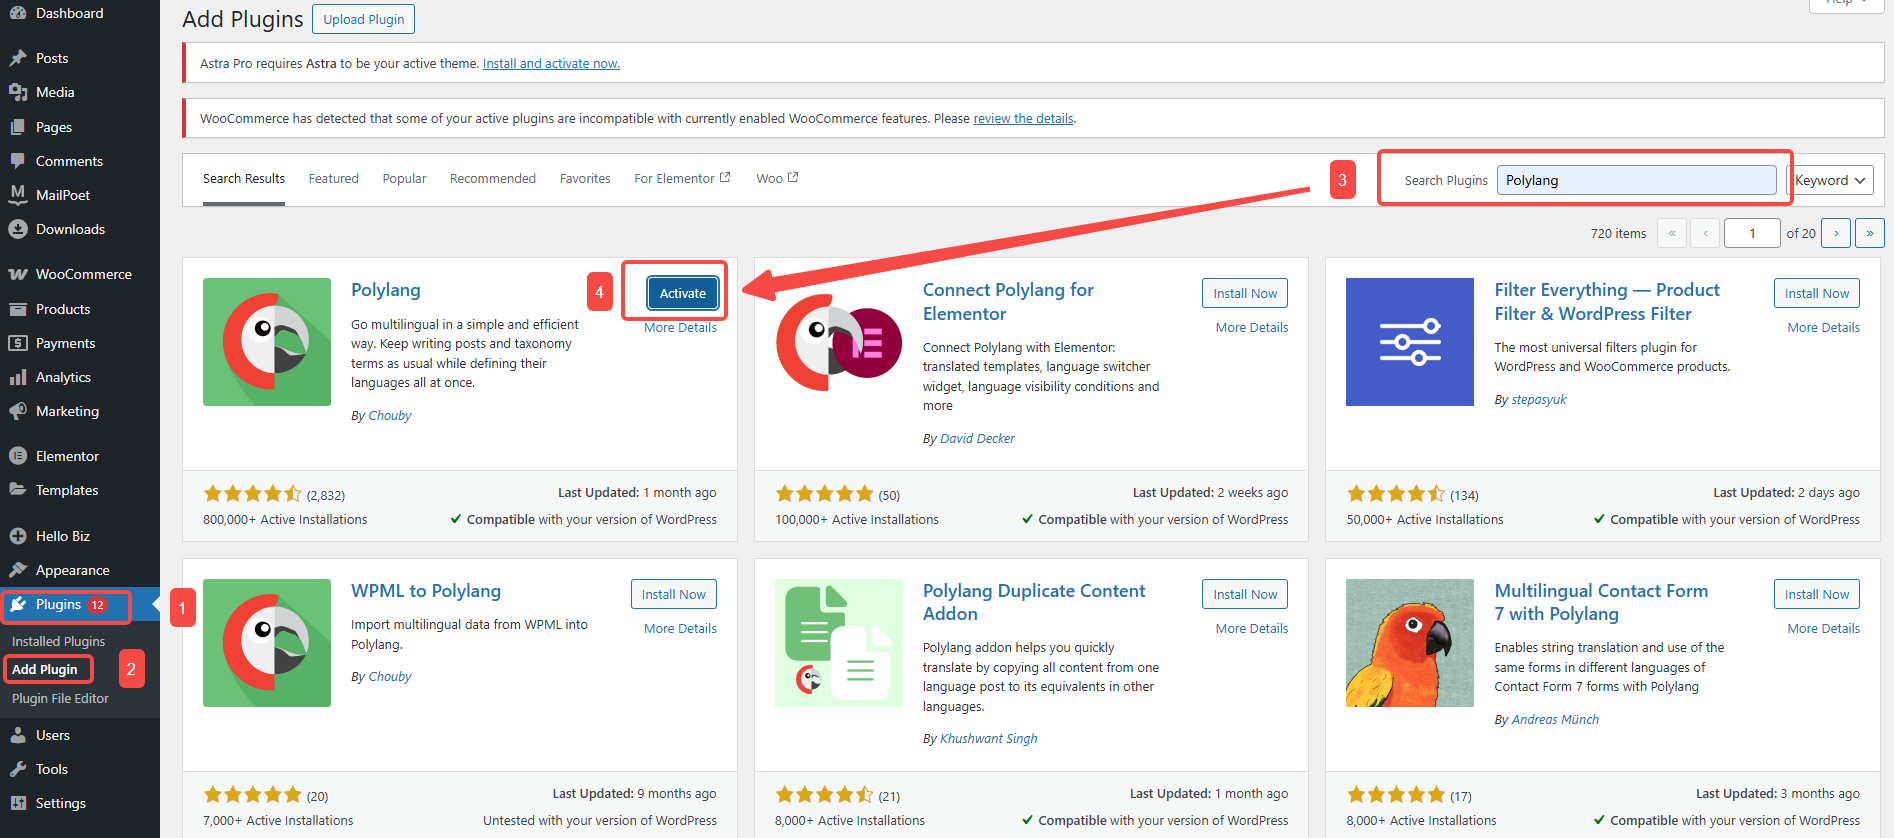Click the Marketing megaphone icon

pos(18,411)
